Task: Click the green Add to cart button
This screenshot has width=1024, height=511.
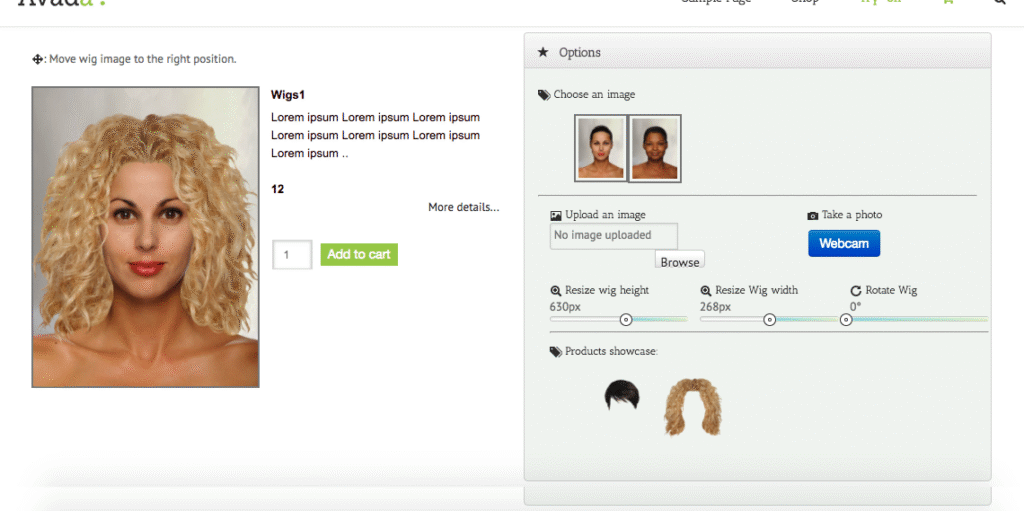Action: point(359,255)
